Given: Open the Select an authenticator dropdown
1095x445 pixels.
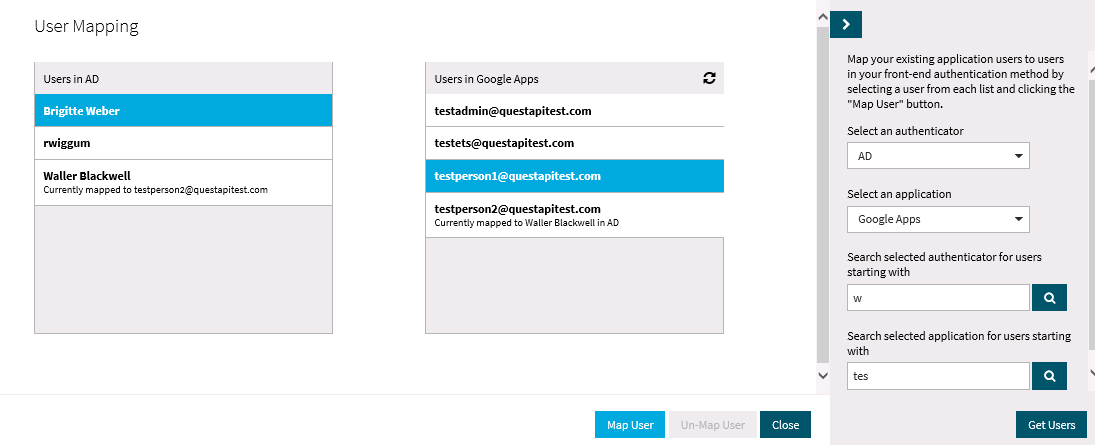Looking at the screenshot, I should [x=938, y=156].
